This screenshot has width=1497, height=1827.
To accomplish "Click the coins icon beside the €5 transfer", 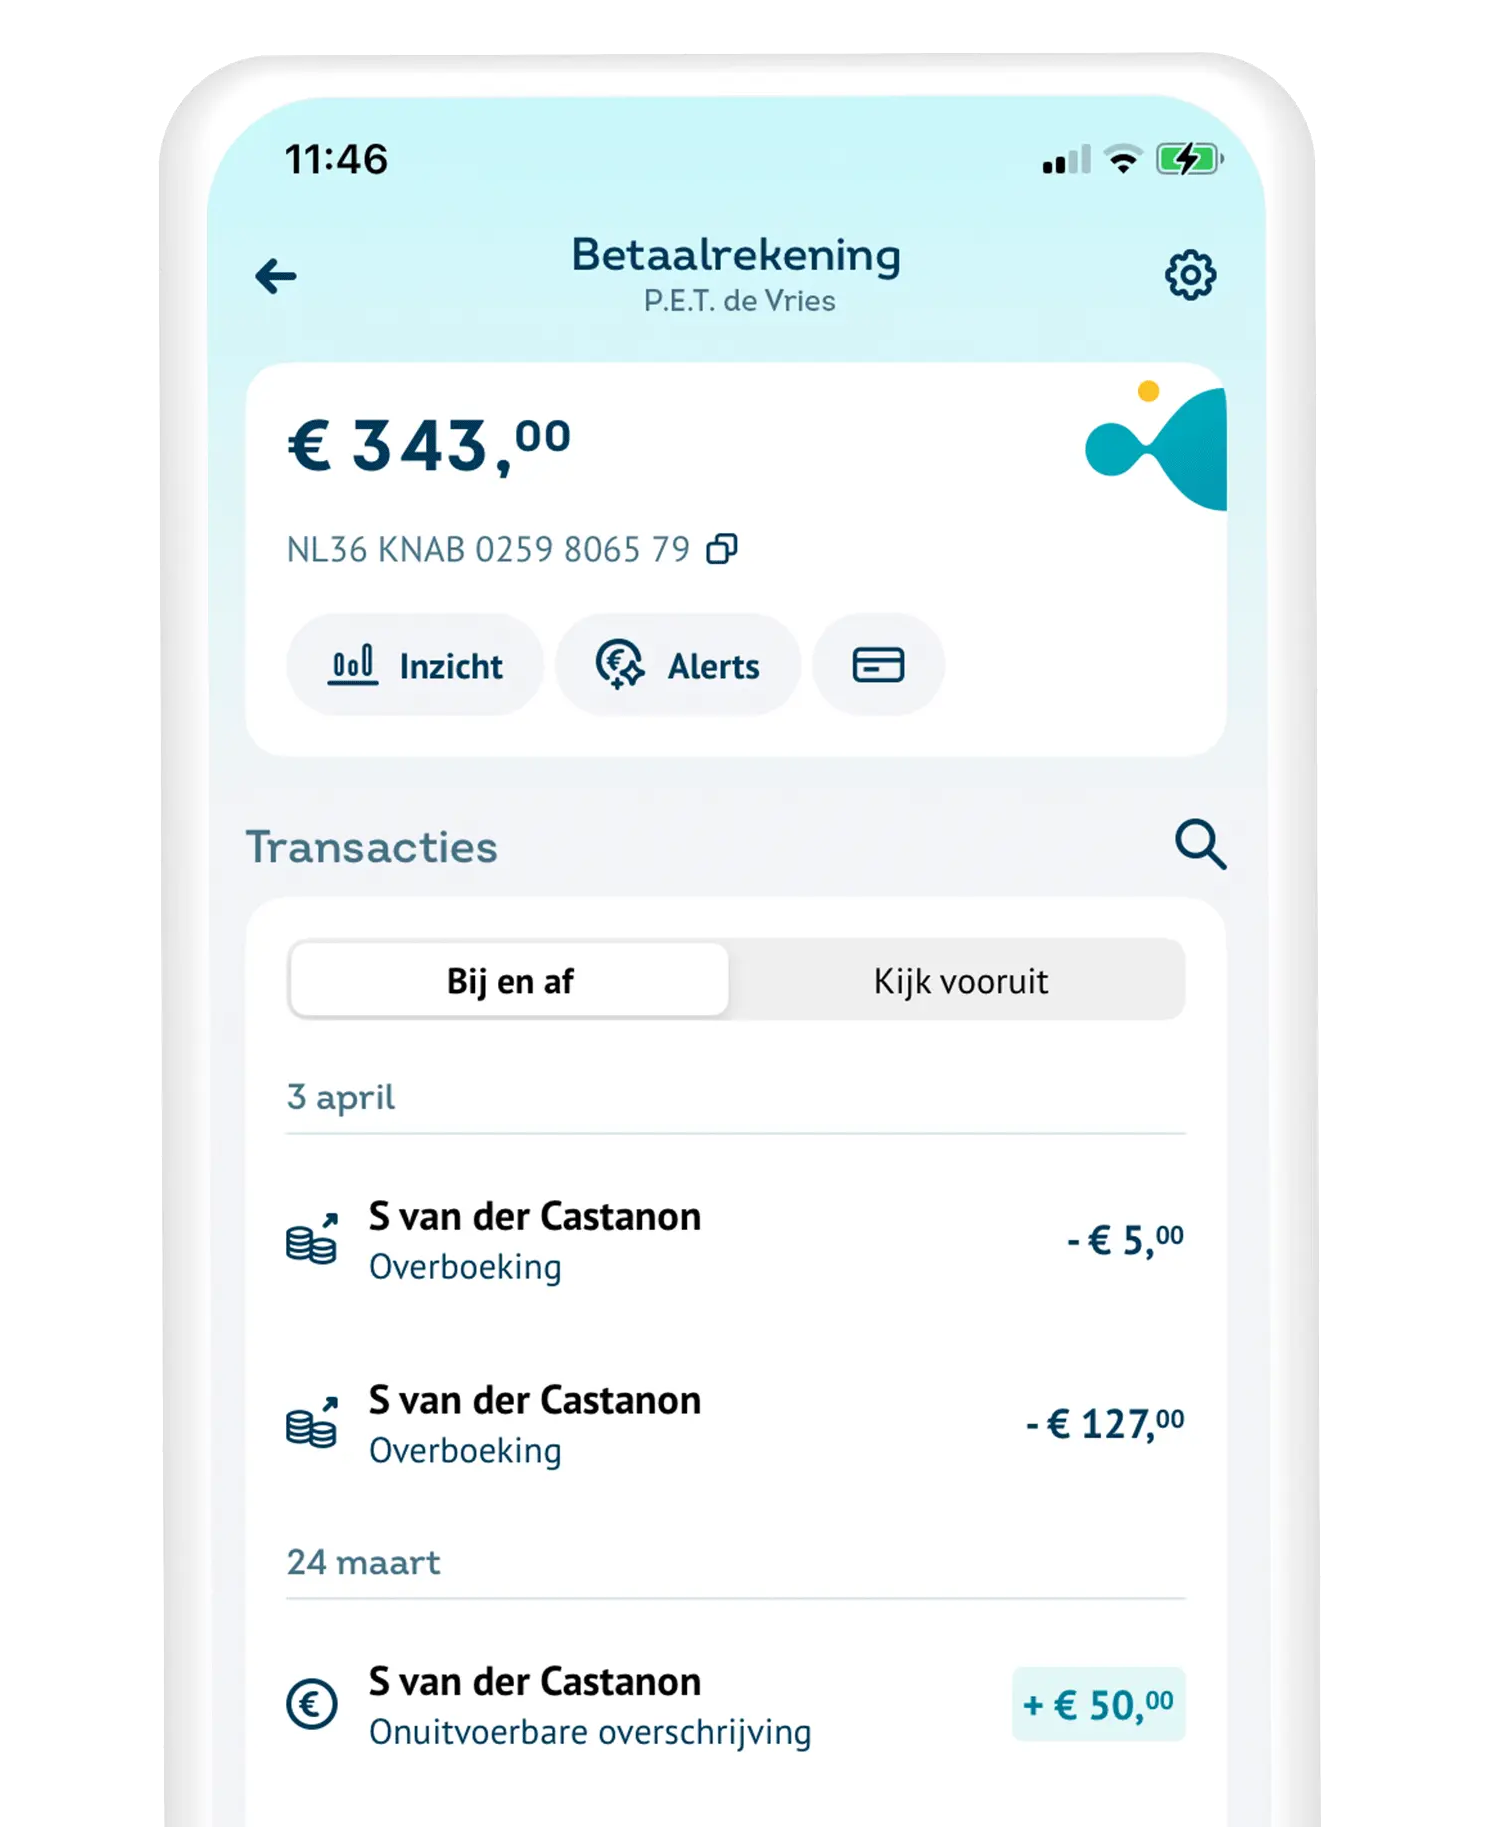I will pyautogui.click(x=312, y=1239).
